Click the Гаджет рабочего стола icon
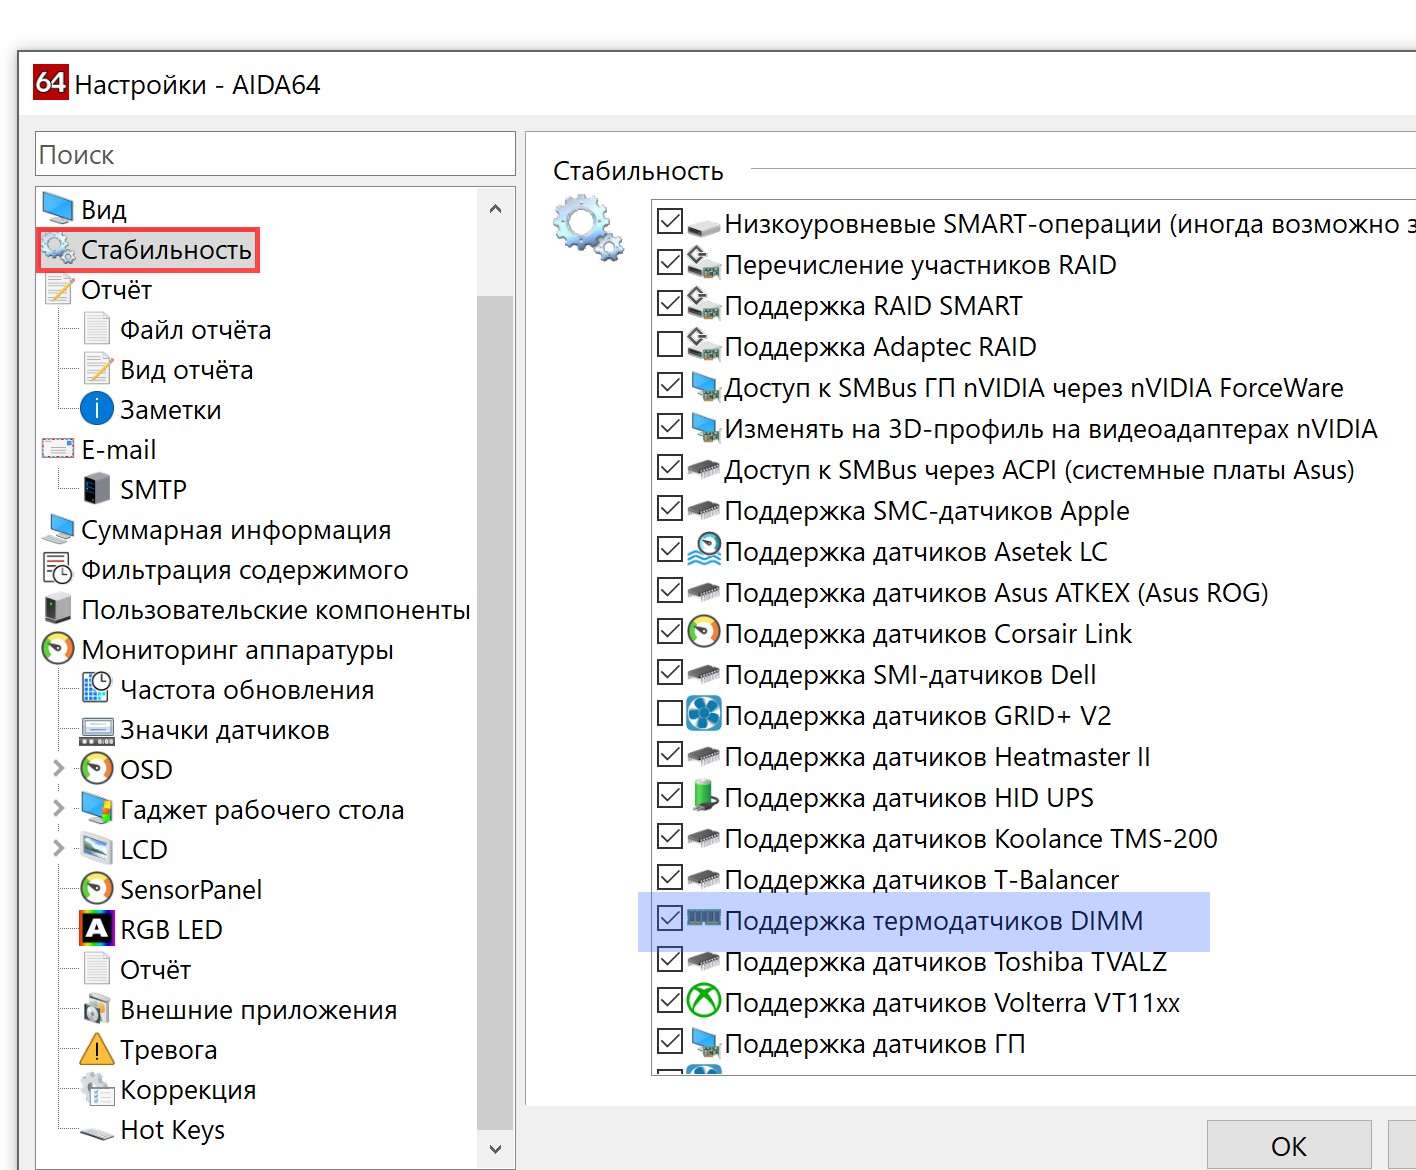Image resolution: width=1416 pixels, height=1170 pixels. point(97,809)
